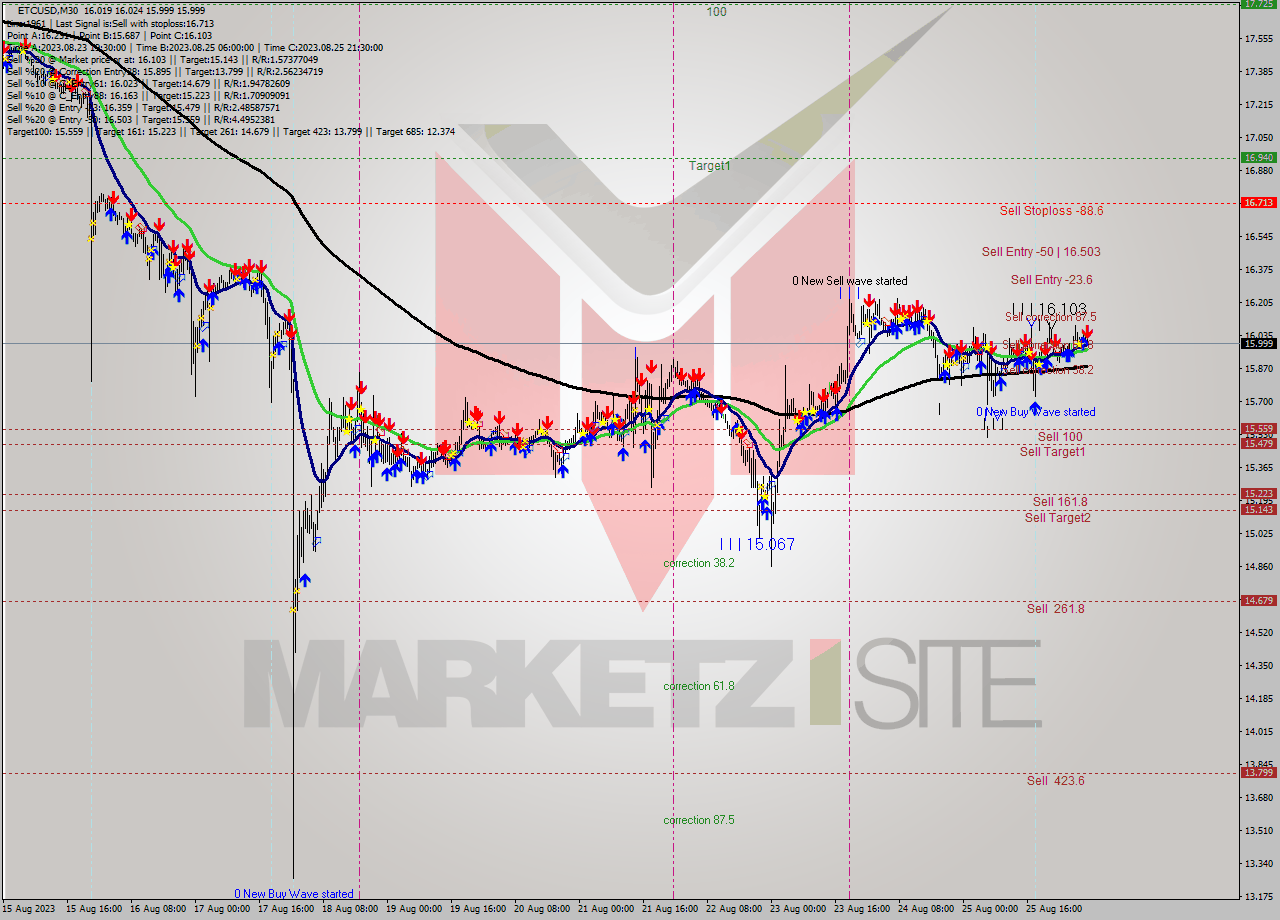Click the '15 Aug 2023' date label
1280x920 pixels.
tap(28, 909)
